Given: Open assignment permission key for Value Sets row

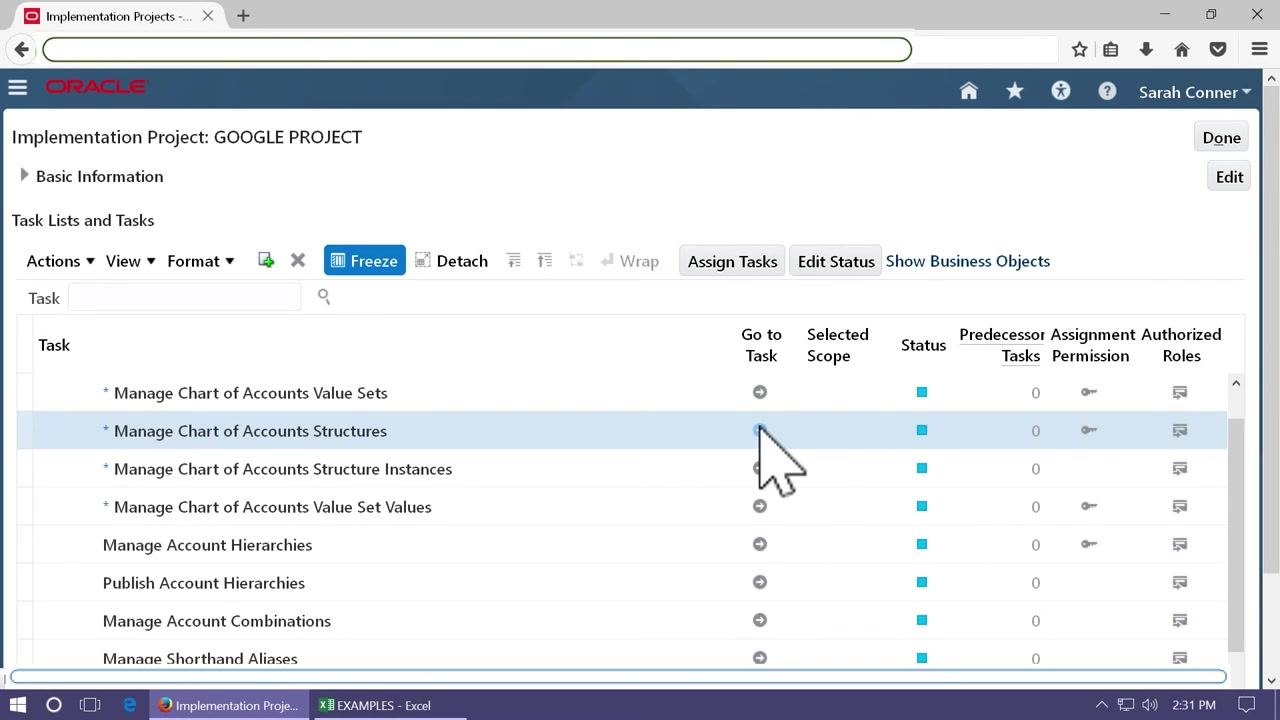Looking at the screenshot, I should coord(1089,392).
